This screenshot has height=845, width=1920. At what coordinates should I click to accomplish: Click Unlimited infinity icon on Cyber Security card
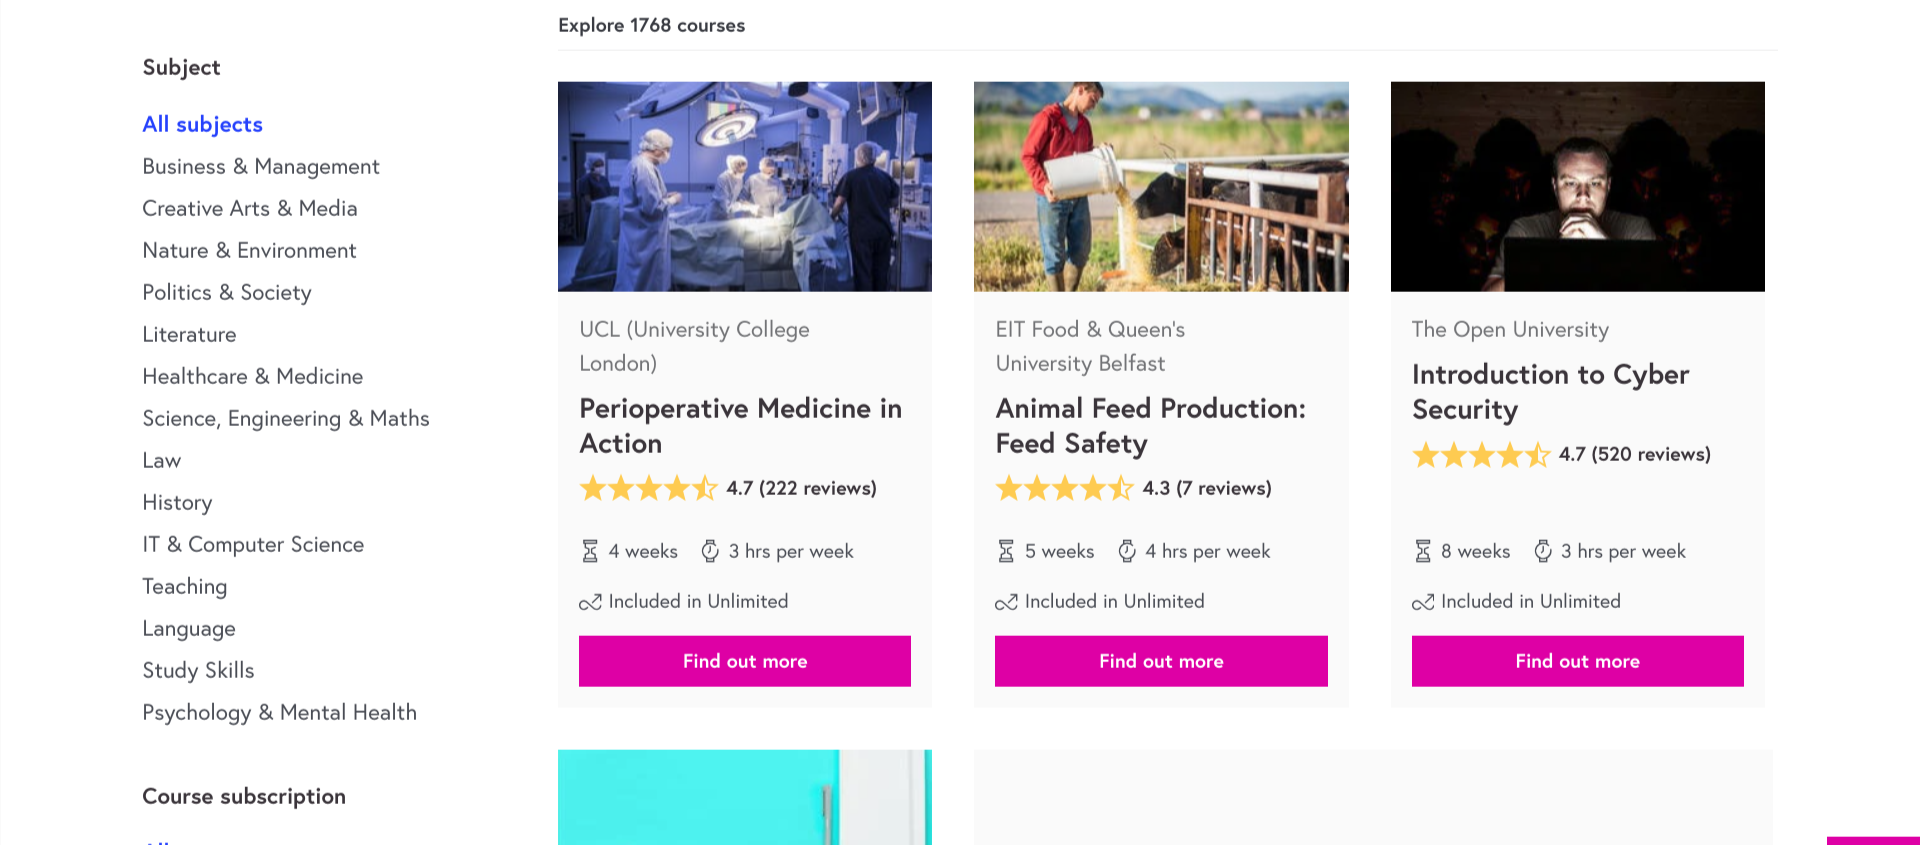tap(1423, 602)
